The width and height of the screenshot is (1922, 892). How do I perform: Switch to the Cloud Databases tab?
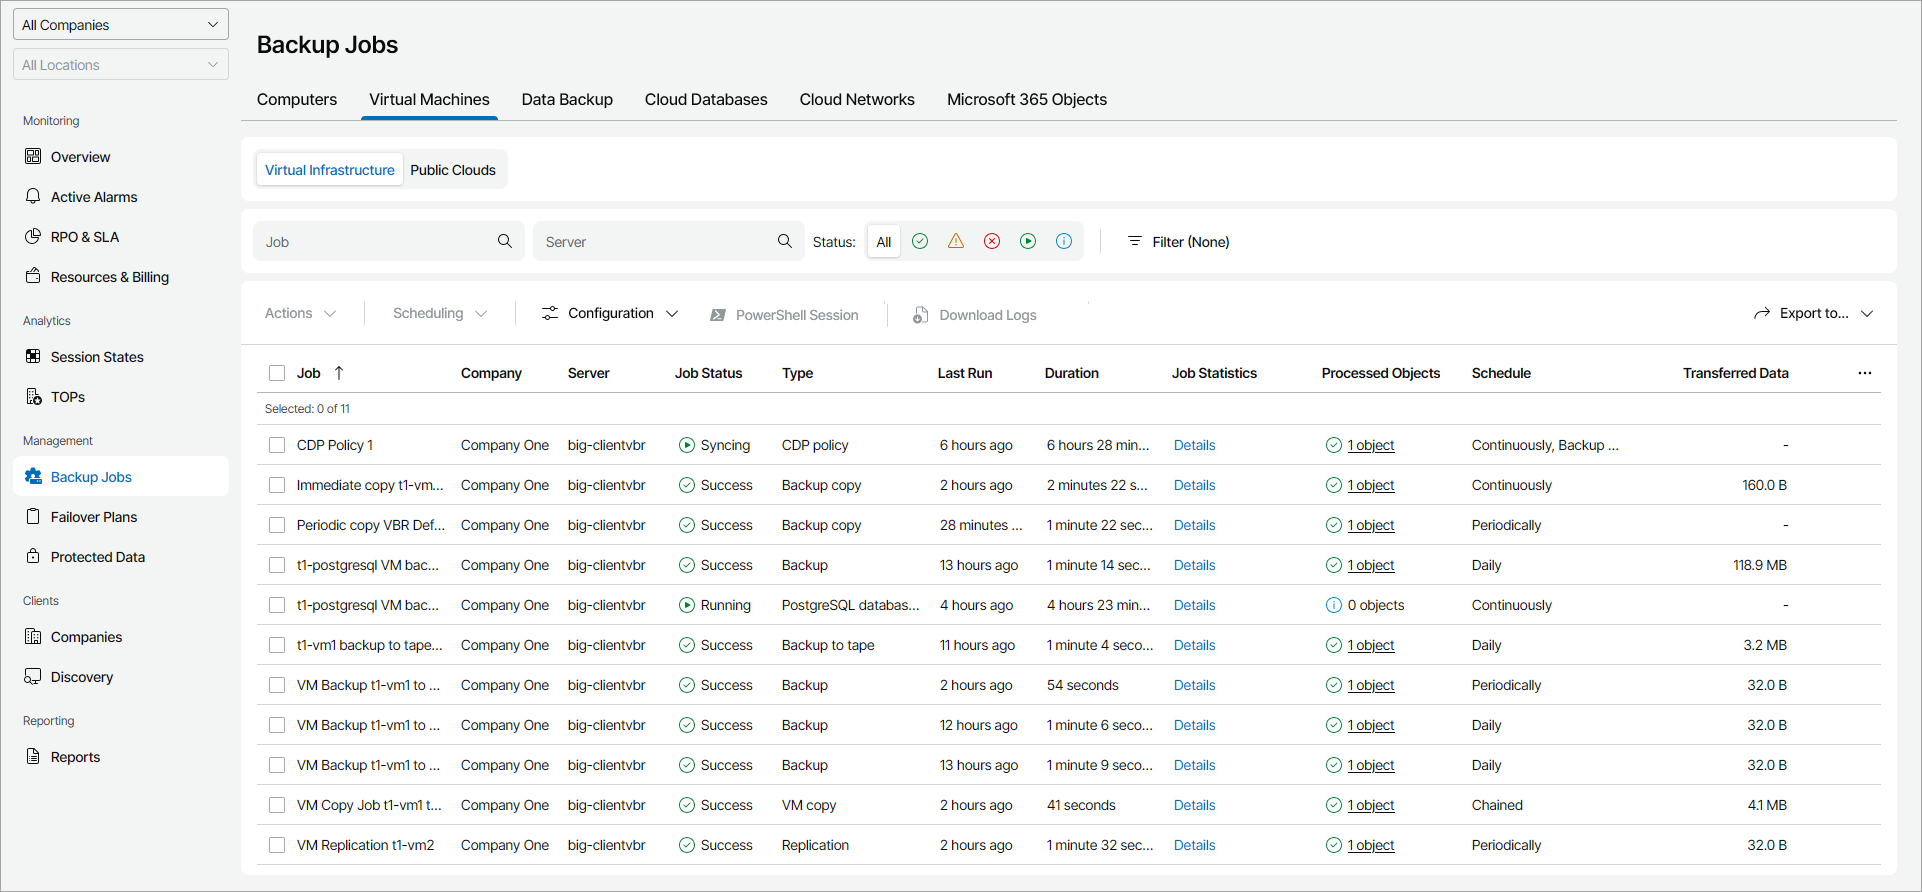(706, 99)
